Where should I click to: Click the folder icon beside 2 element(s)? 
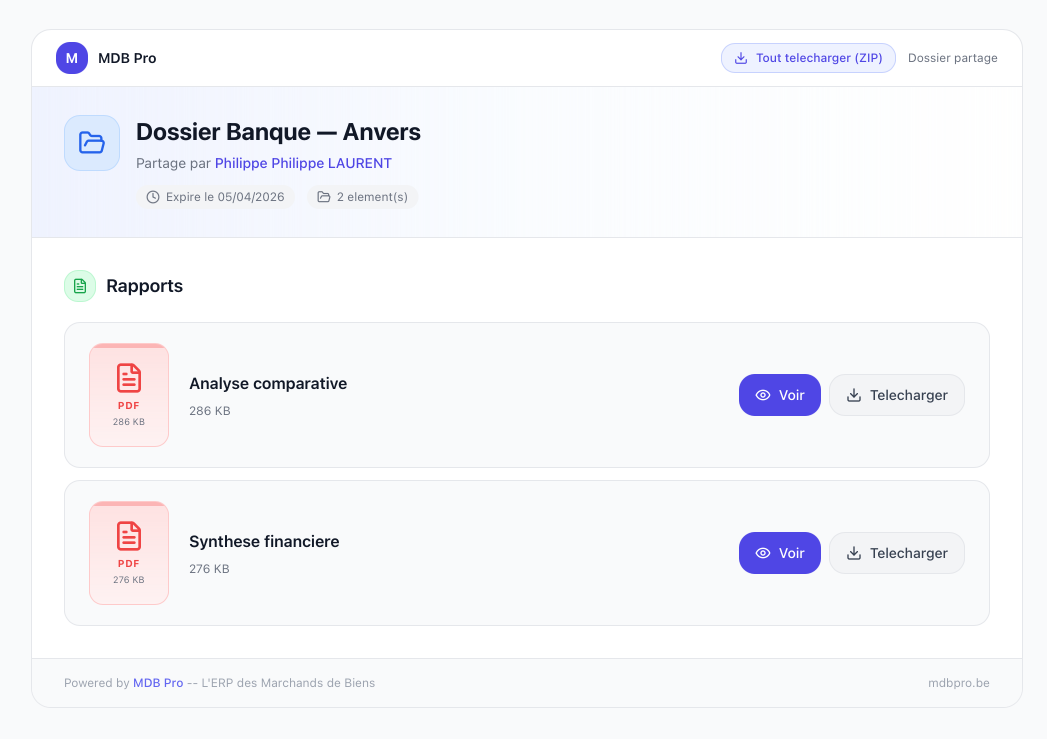322,197
